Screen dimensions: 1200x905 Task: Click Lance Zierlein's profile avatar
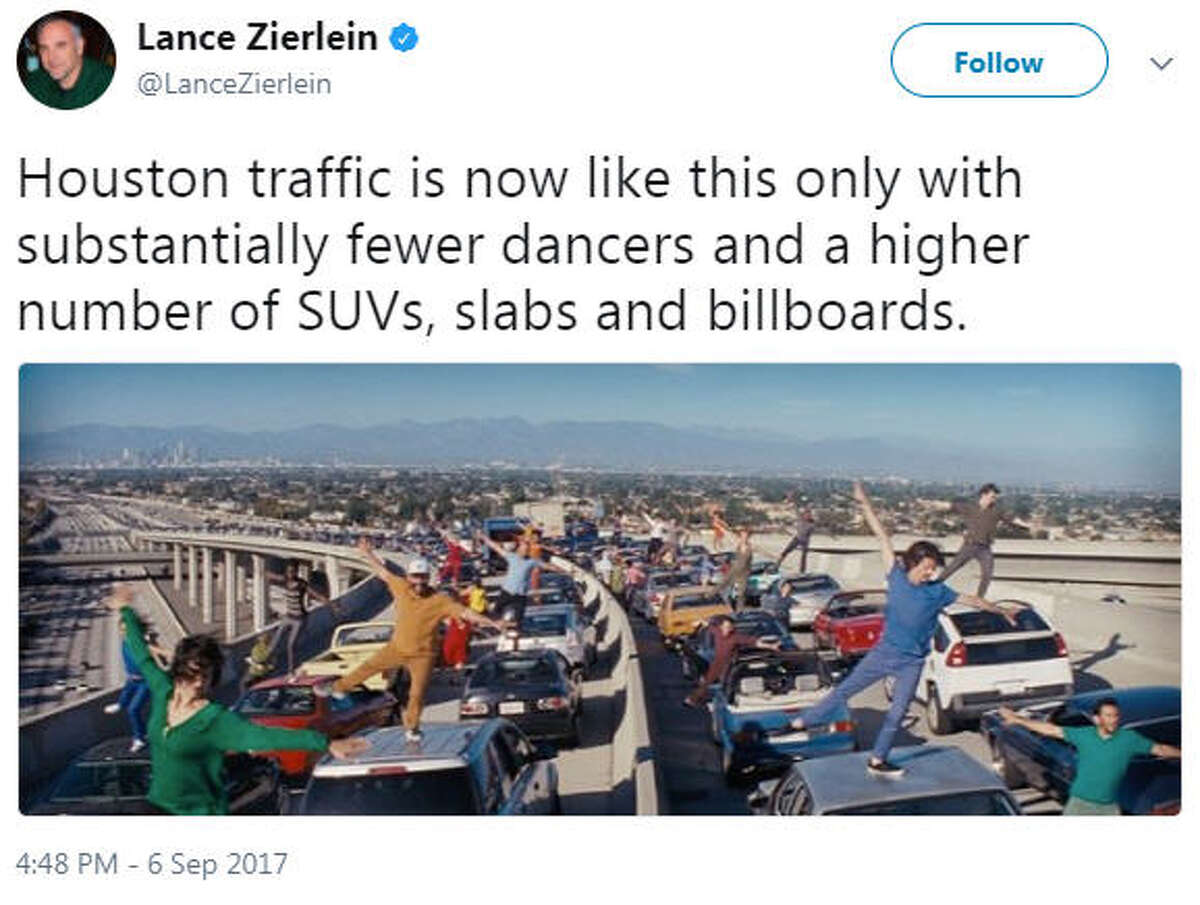click(66, 61)
